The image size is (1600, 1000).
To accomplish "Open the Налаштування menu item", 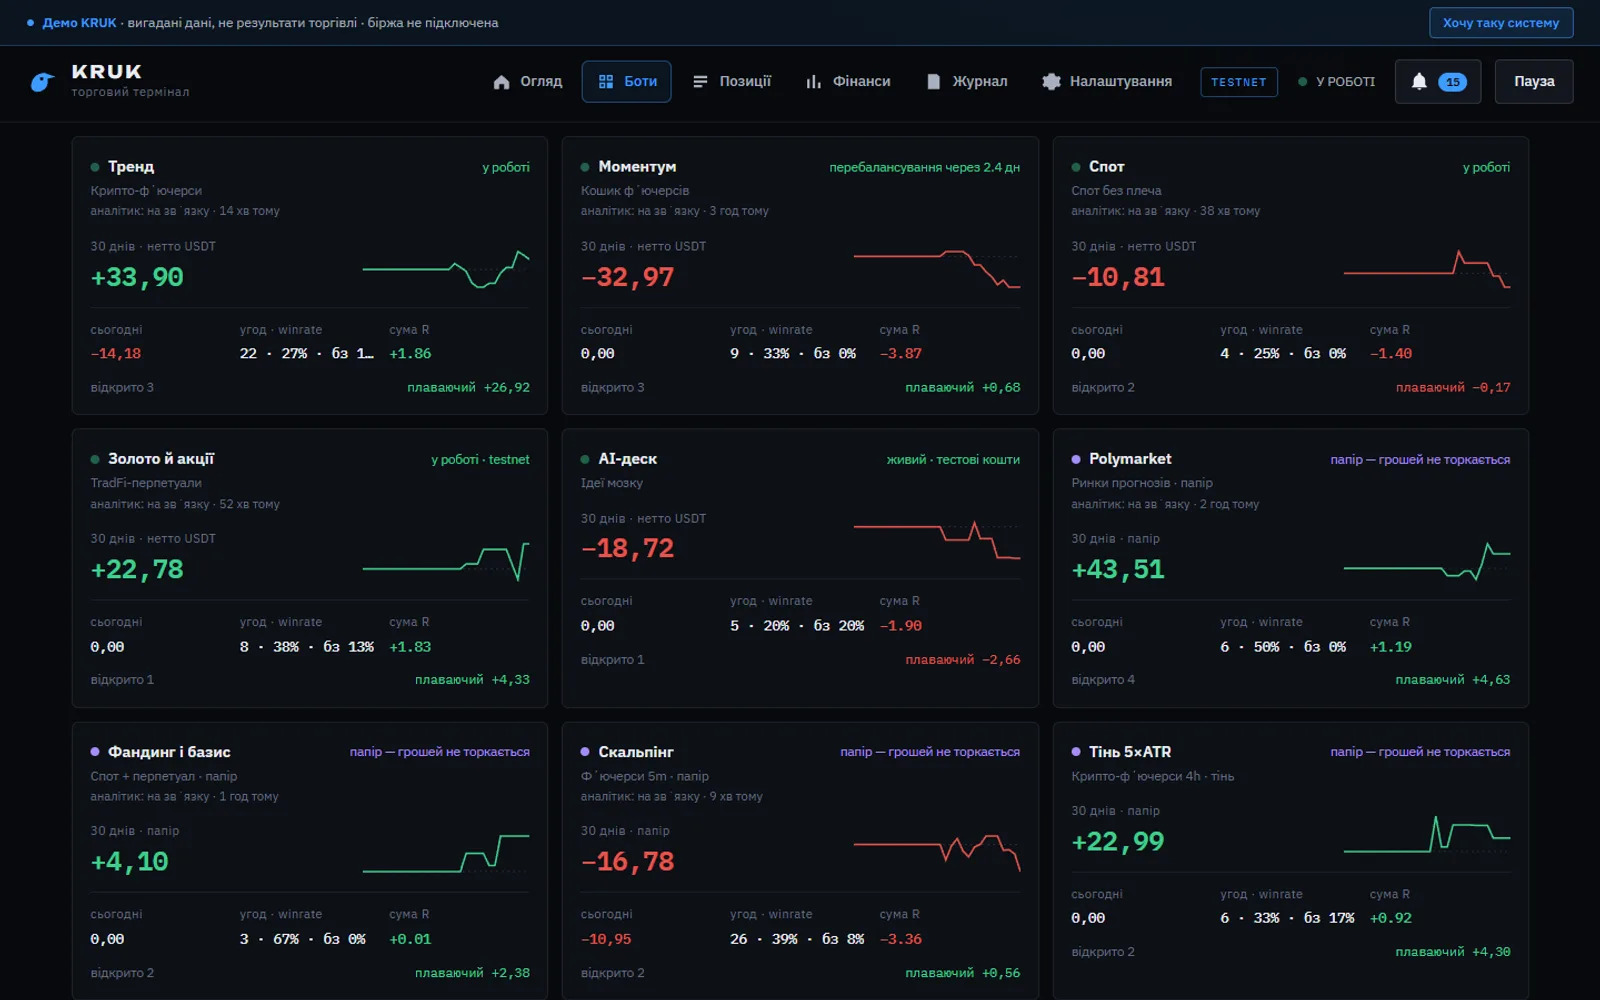I will click(x=1107, y=82).
